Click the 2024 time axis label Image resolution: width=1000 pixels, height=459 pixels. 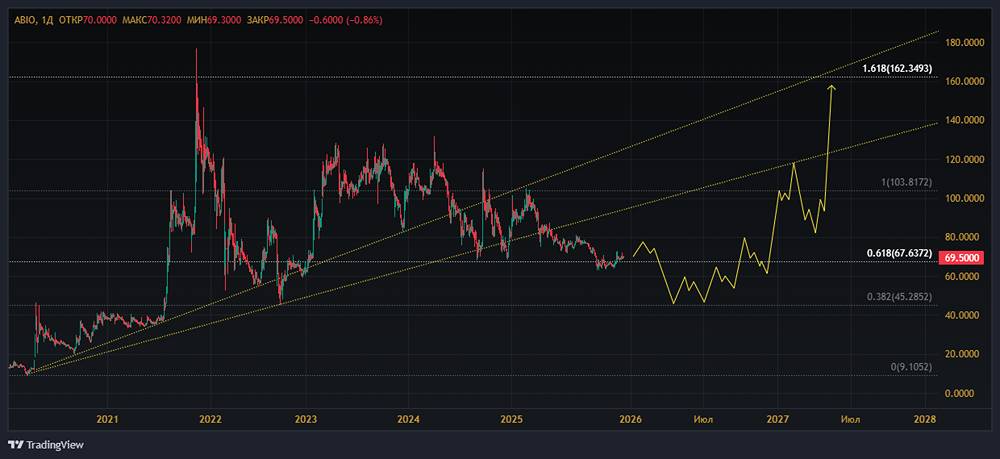408,419
